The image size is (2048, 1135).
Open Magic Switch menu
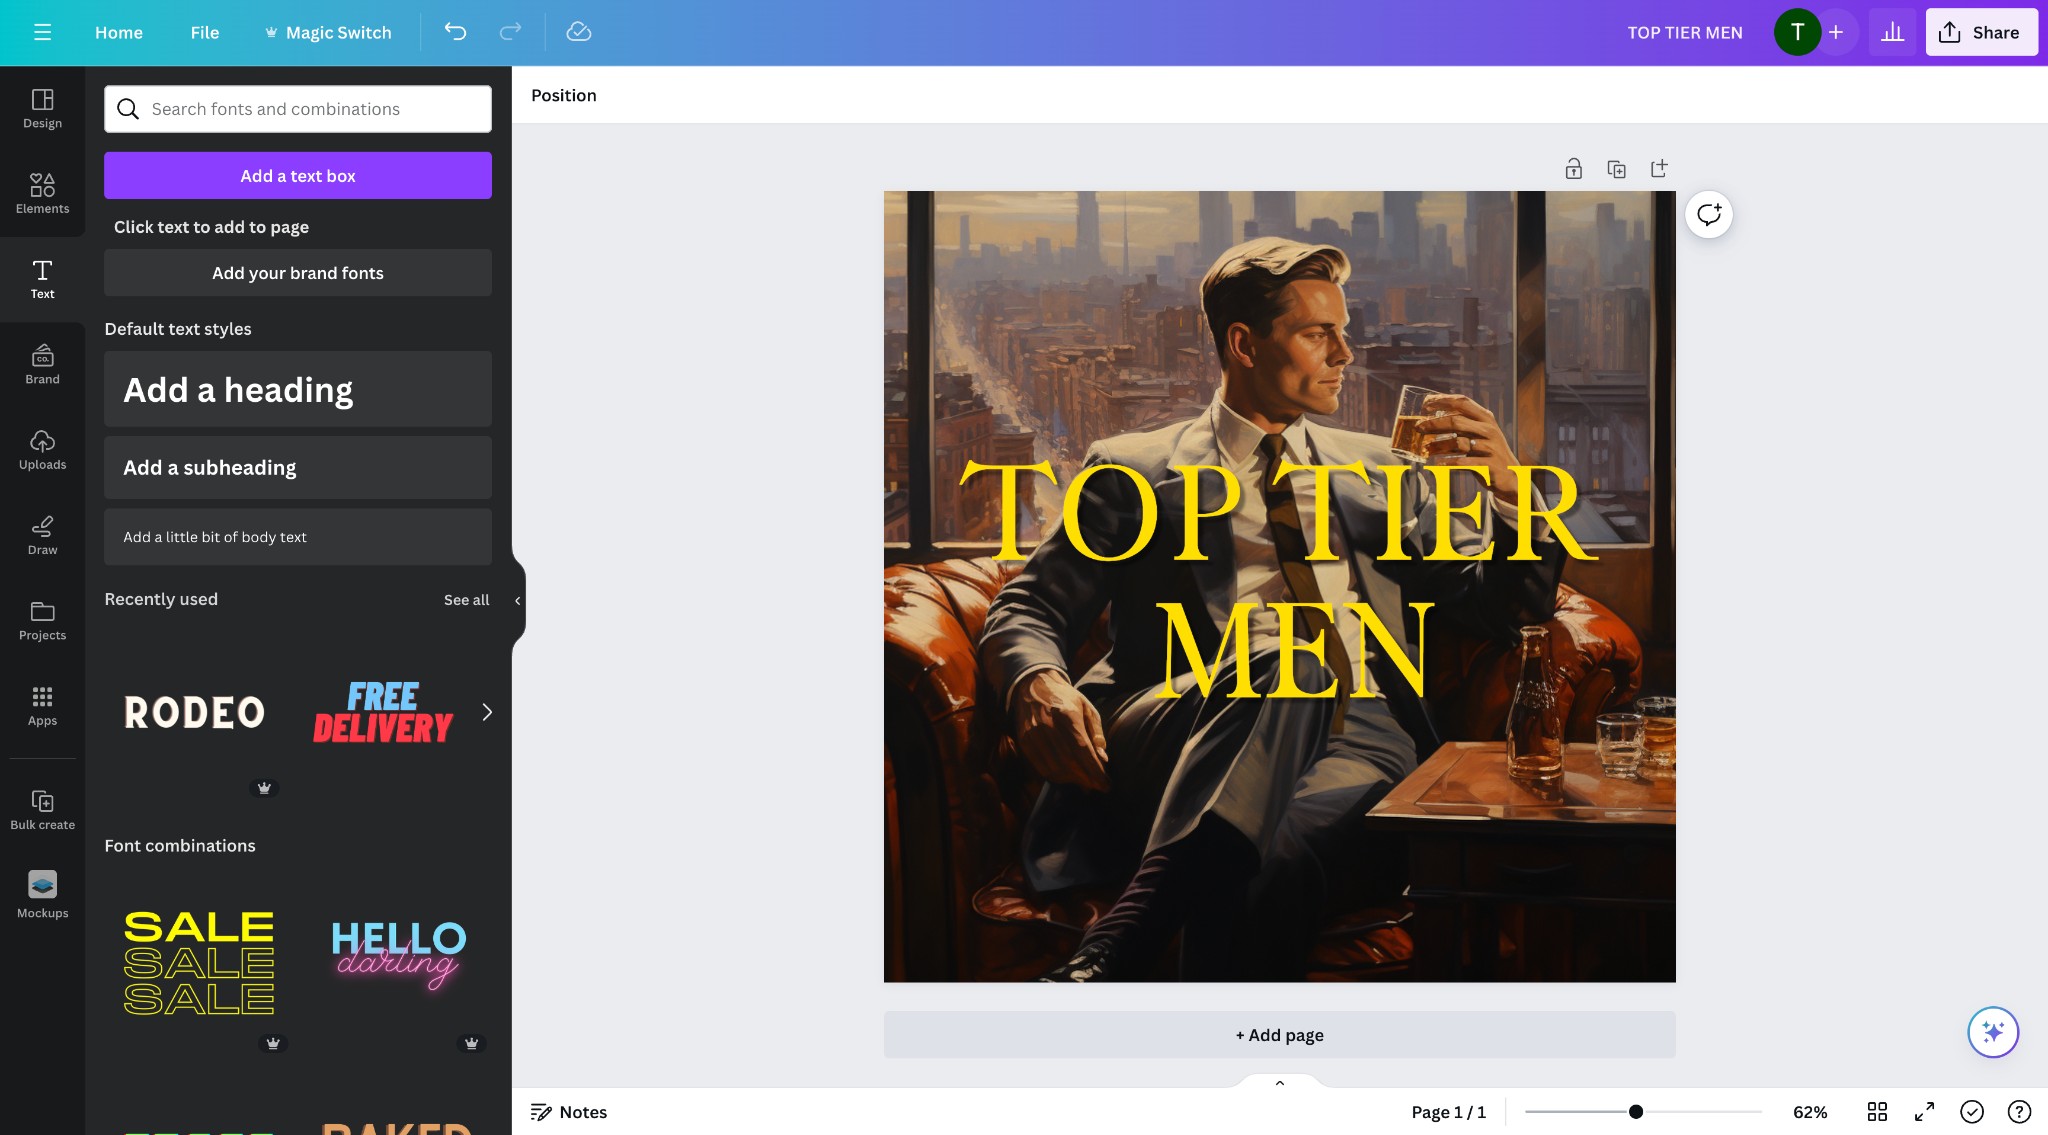pyautogui.click(x=328, y=32)
